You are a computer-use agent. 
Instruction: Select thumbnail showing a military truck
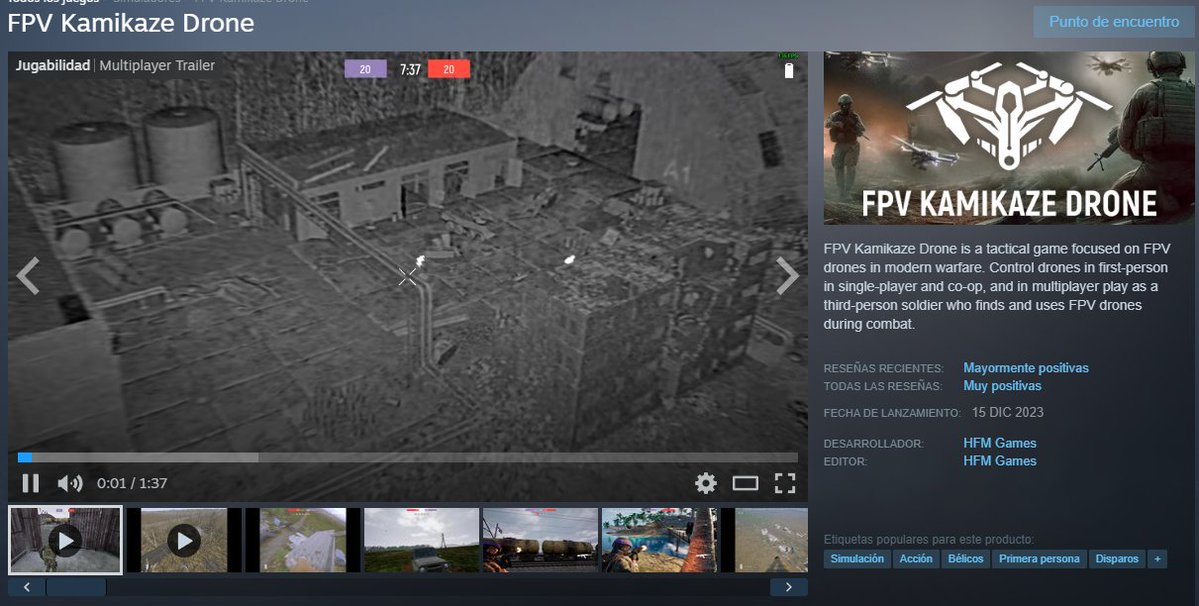click(421, 540)
